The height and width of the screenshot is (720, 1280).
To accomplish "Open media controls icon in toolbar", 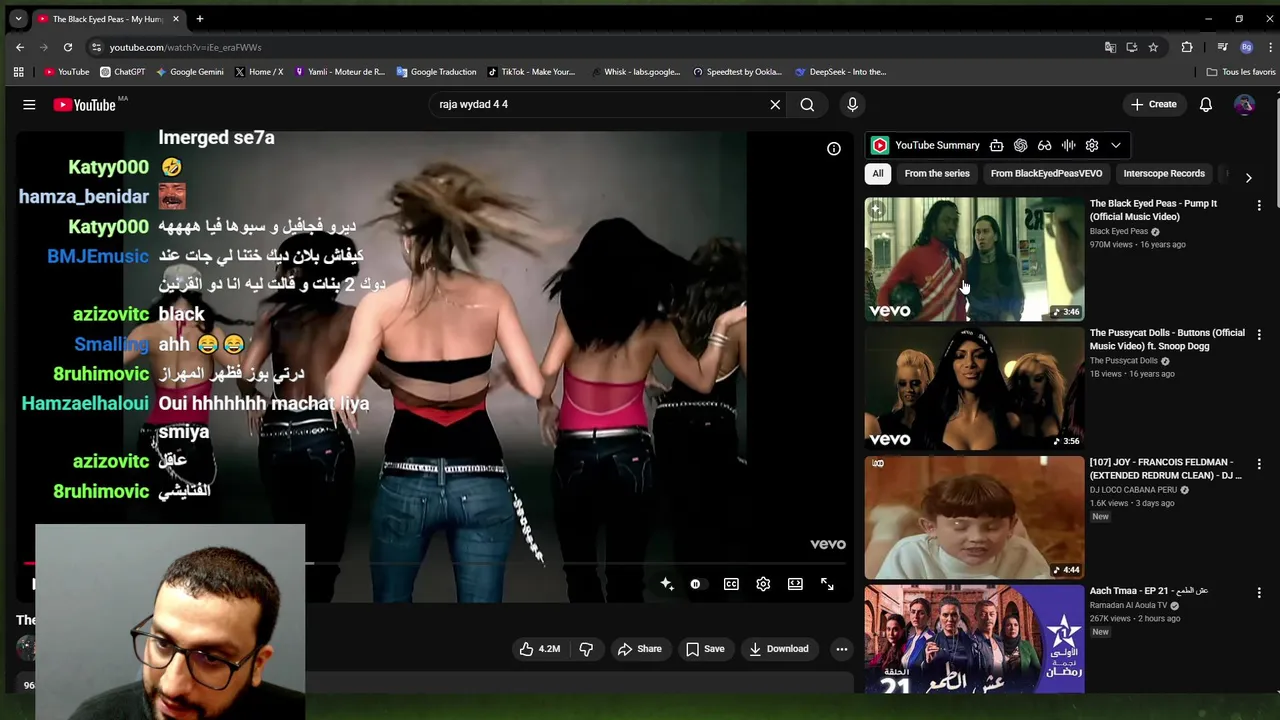I will [1222, 47].
